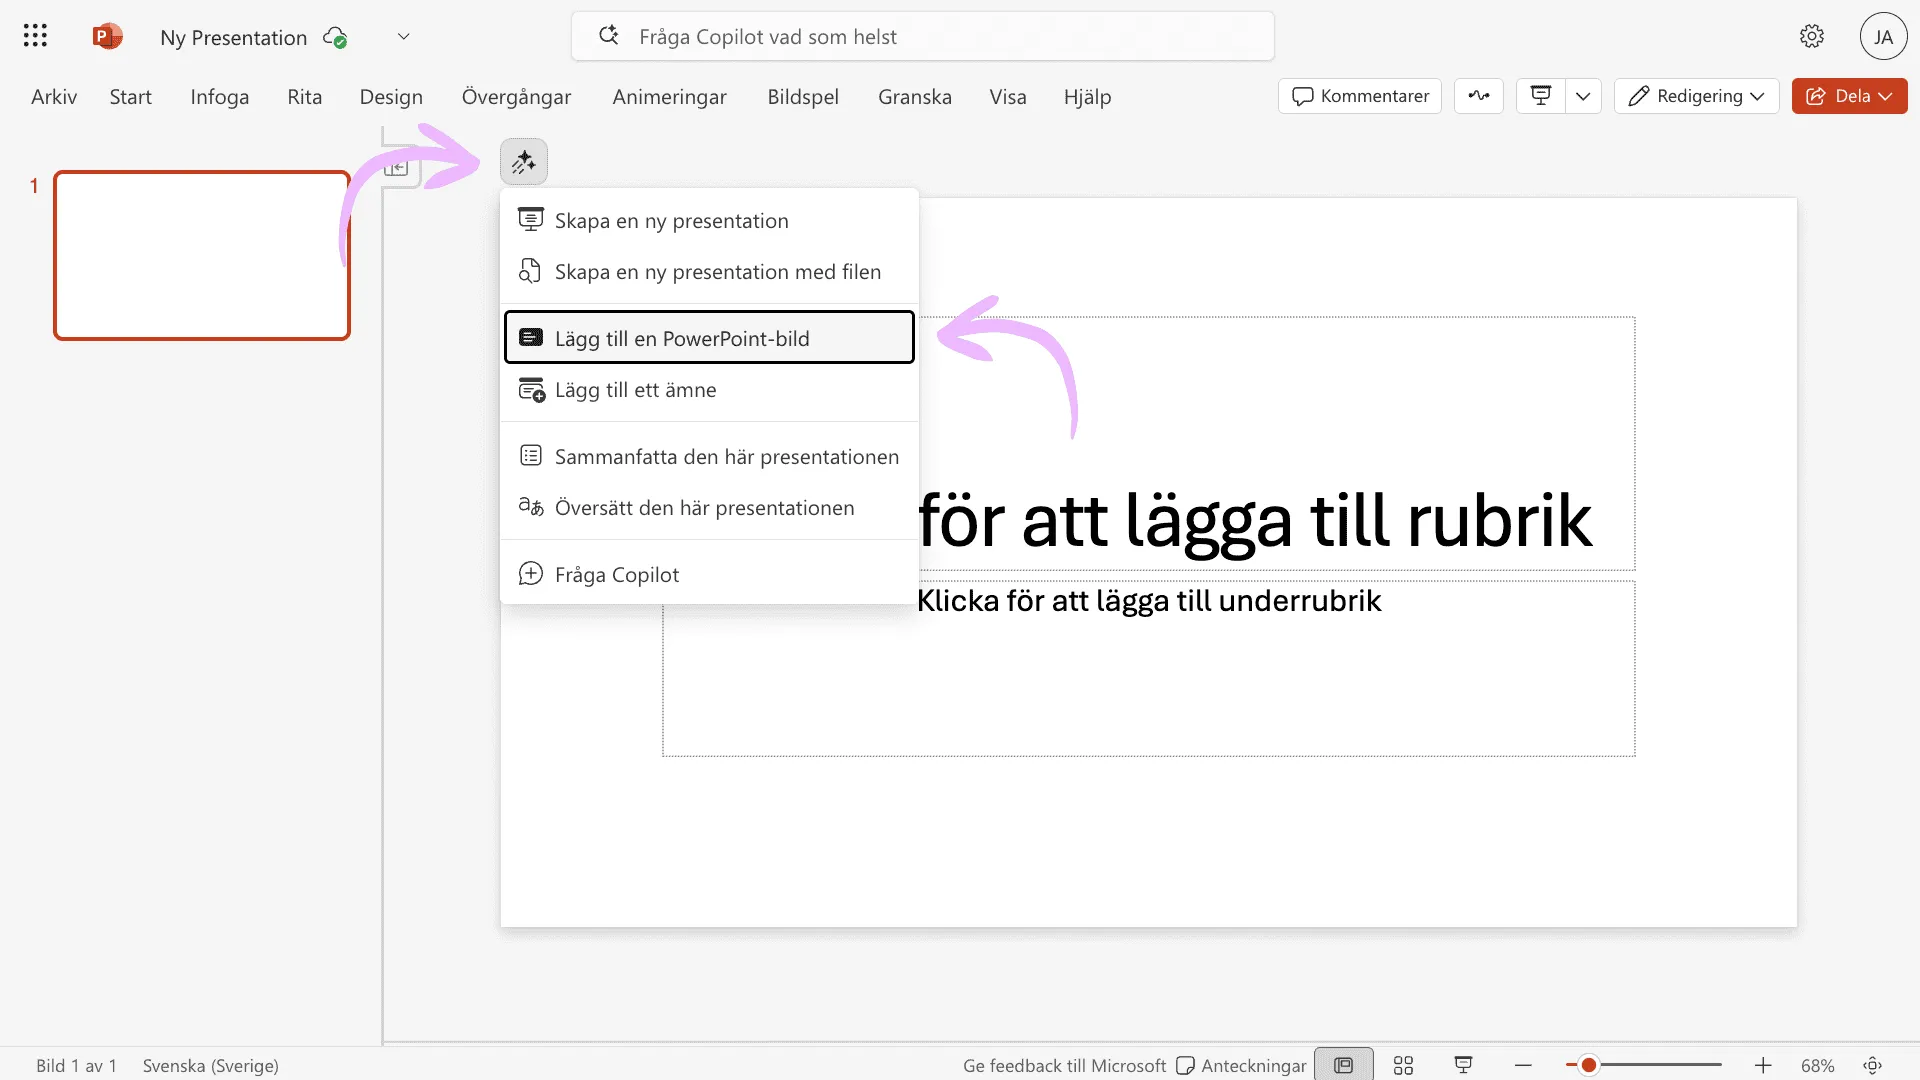Open the Microsoft 365 app launcher grid
Image resolution: width=1920 pixels, height=1080 pixels.
35,36
